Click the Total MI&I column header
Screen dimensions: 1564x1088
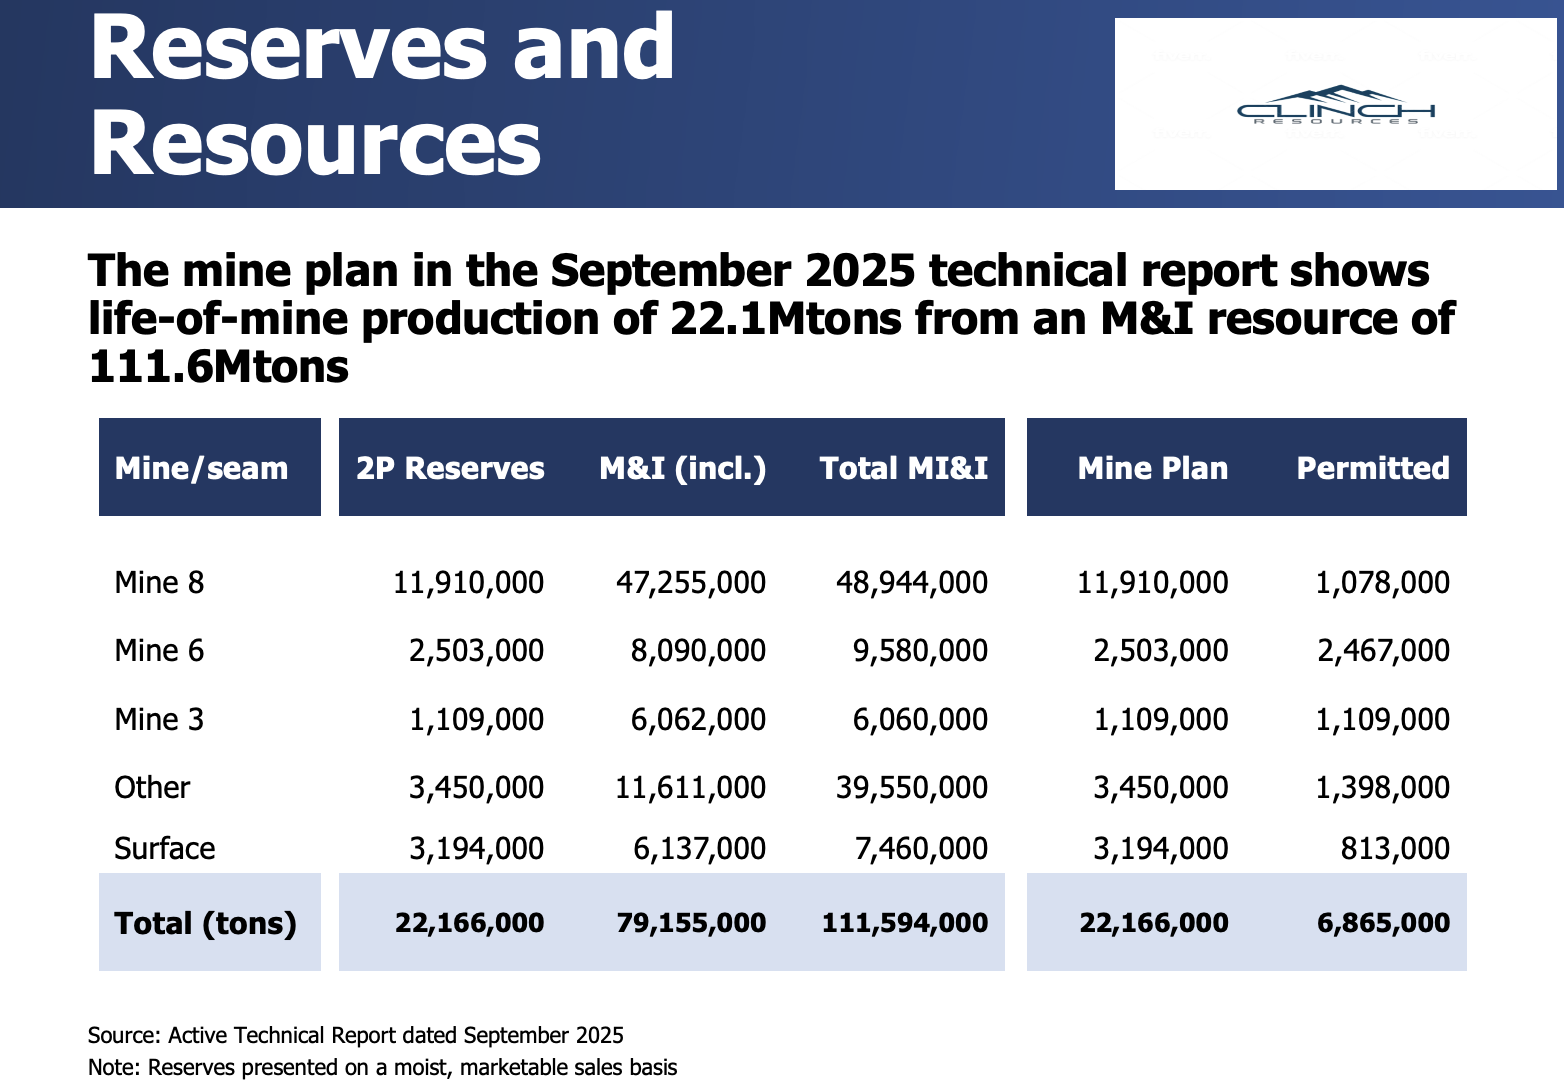coord(903,468)
